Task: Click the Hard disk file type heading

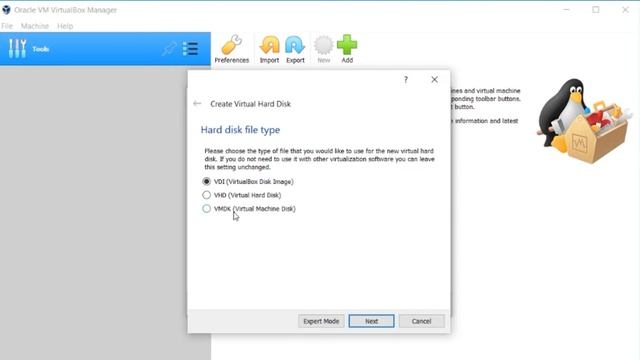Action: (240, 130)
